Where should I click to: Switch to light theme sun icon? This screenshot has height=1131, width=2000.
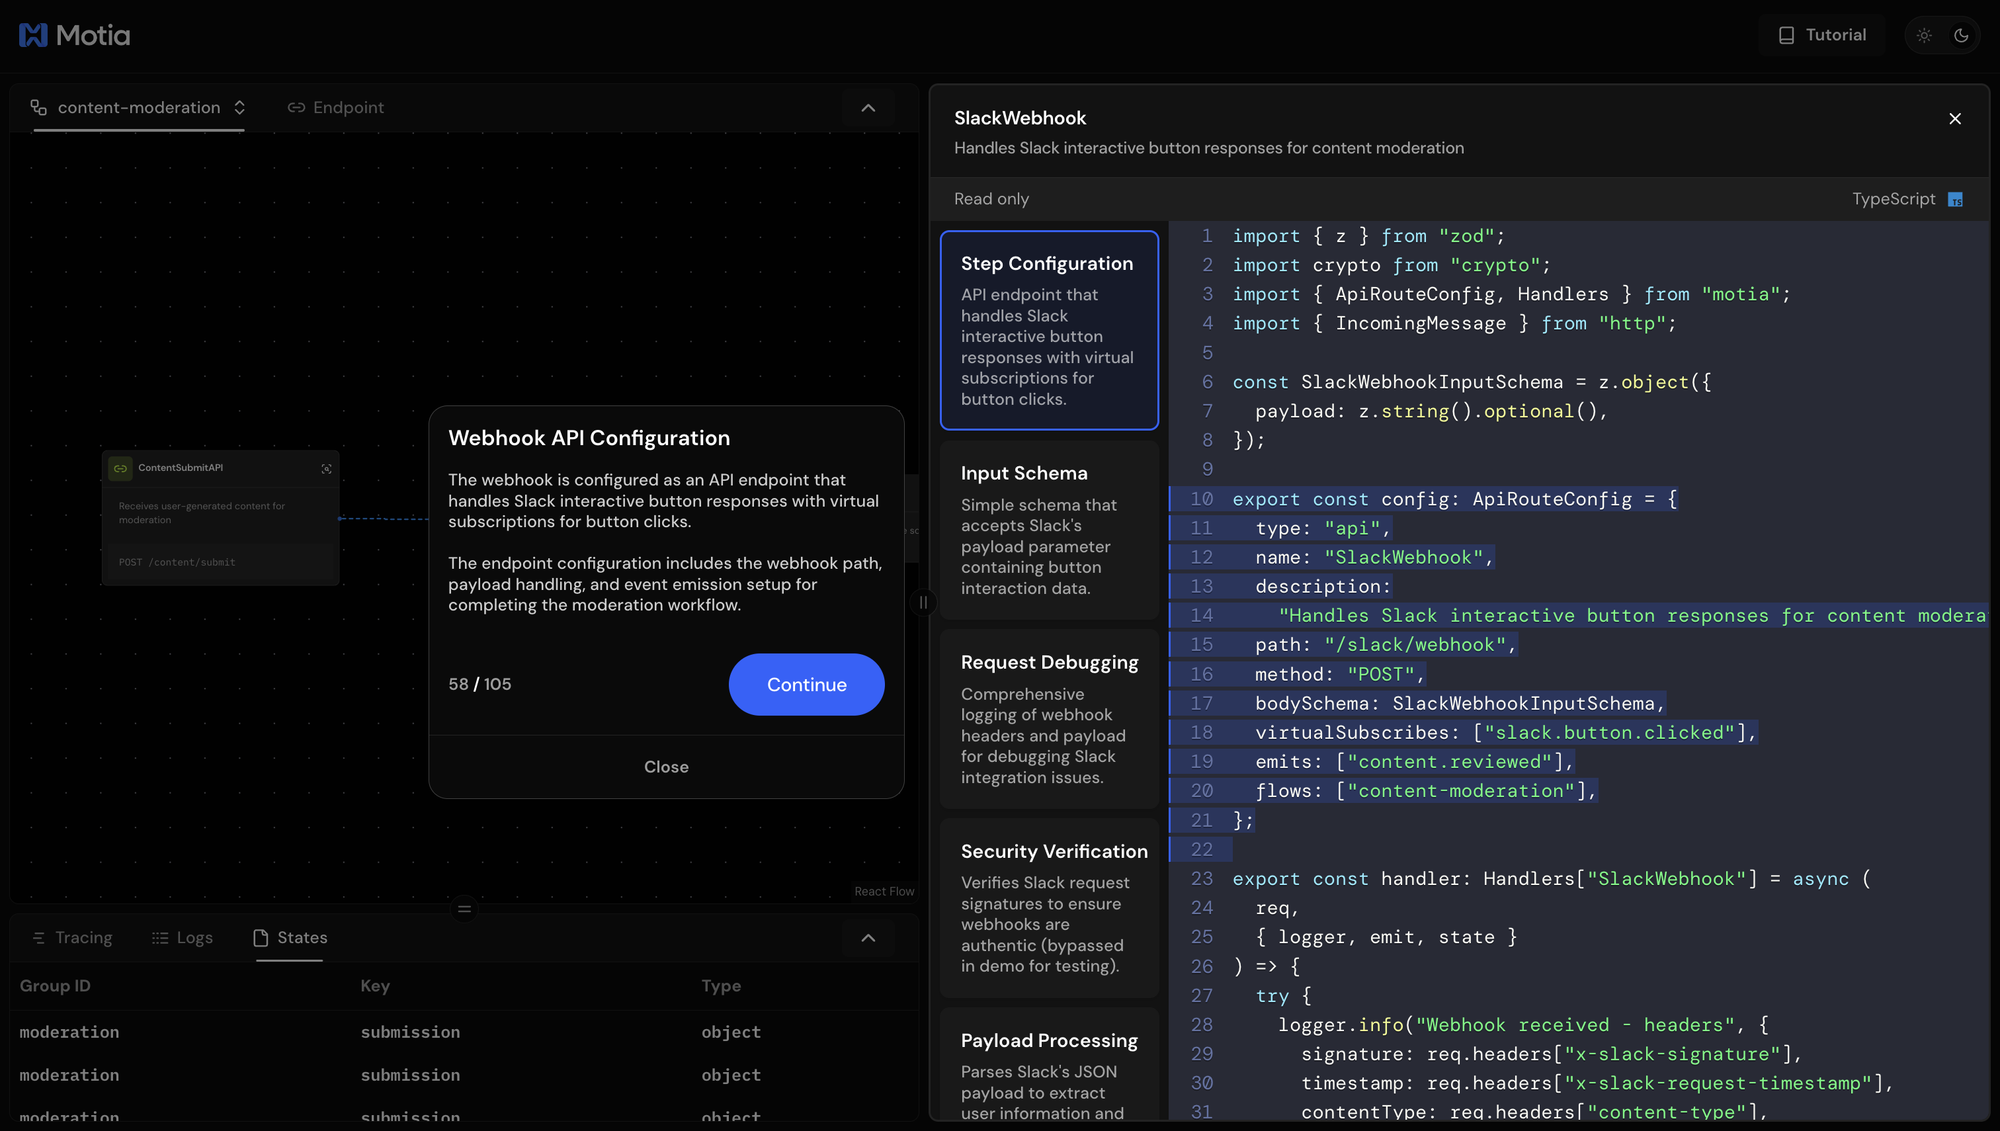(x=1924, y=35)
